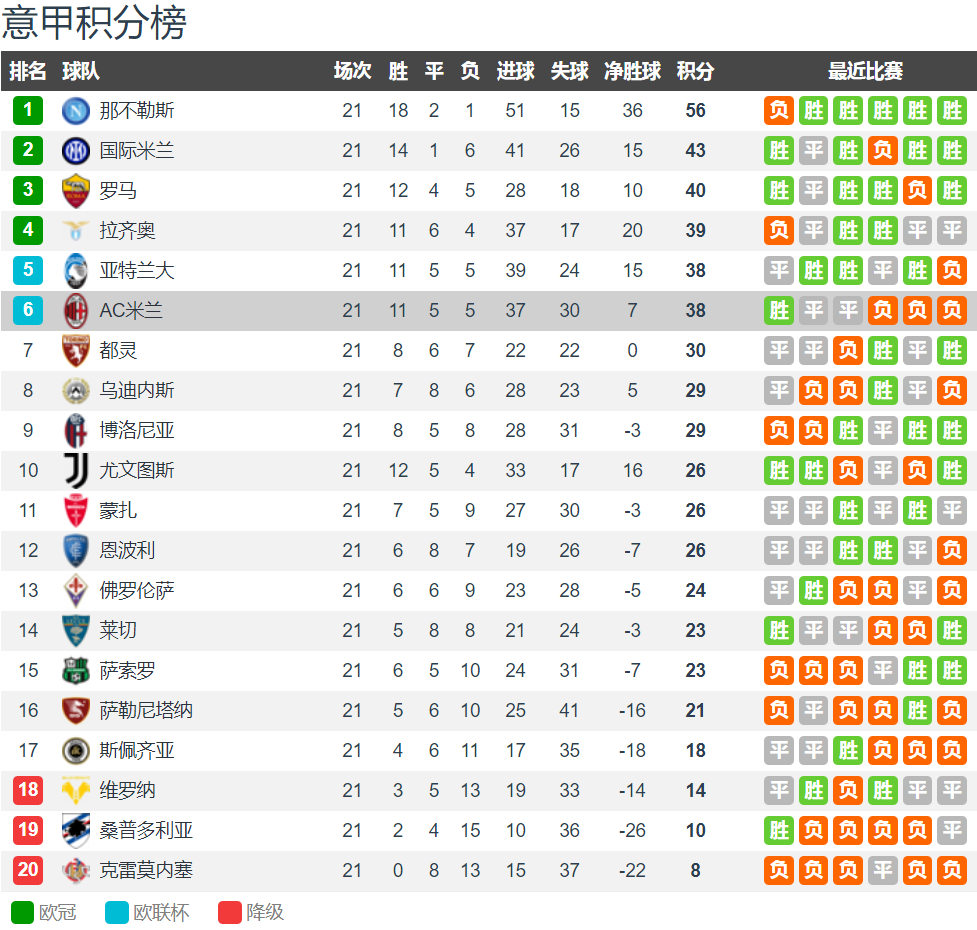Click the Sassuolo club badge
977x930 pixels.
tap(75, 670)
